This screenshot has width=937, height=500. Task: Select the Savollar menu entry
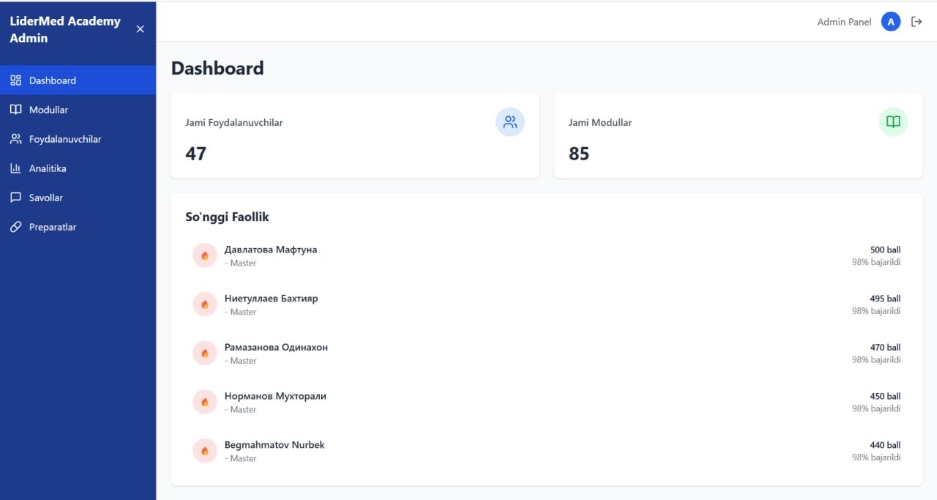tap(78, 197)
